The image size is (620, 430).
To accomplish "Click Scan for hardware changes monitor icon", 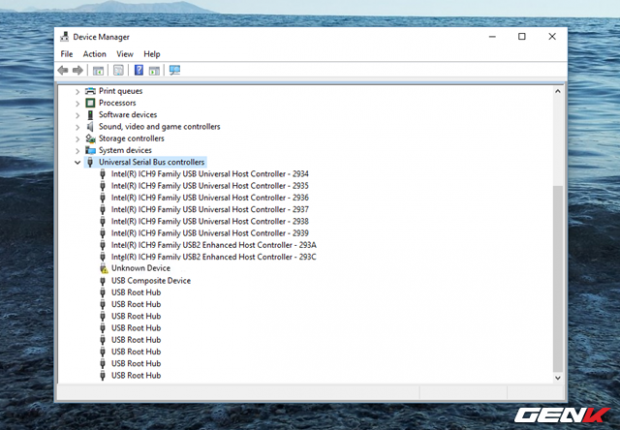I will [x=175, y=70].
